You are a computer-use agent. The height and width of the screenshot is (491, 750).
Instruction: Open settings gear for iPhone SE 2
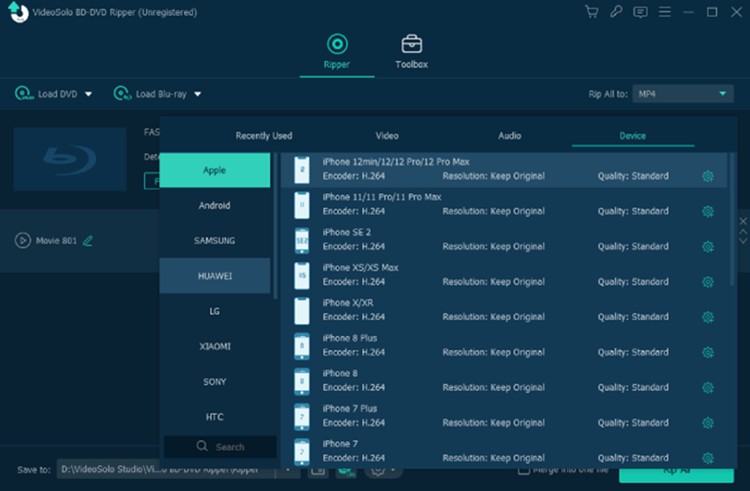[708, 247]
